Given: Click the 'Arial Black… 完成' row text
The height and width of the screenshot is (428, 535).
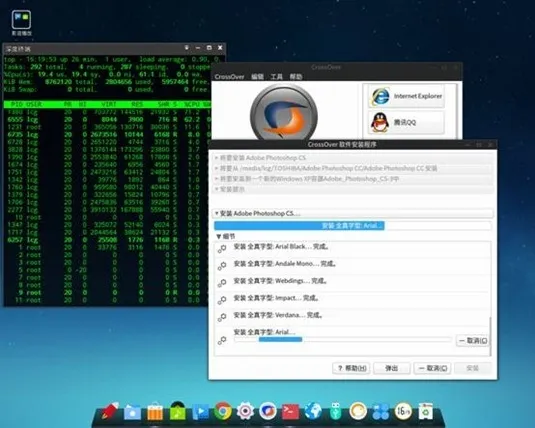Looking at the screenshot, I should 281,246.
